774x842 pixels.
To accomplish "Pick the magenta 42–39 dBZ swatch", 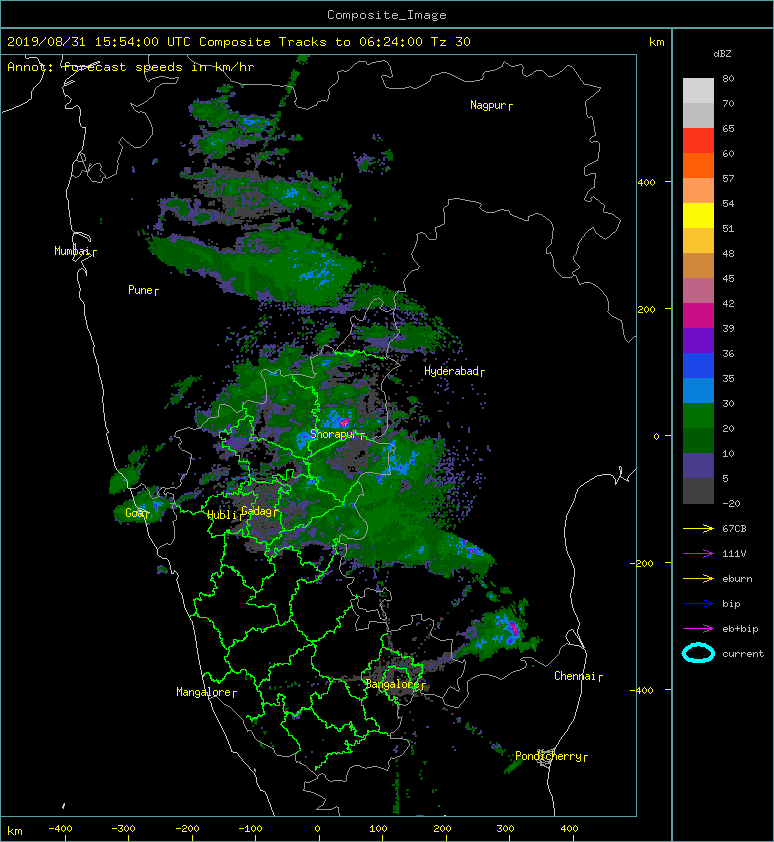I will (x=698, y=316).
